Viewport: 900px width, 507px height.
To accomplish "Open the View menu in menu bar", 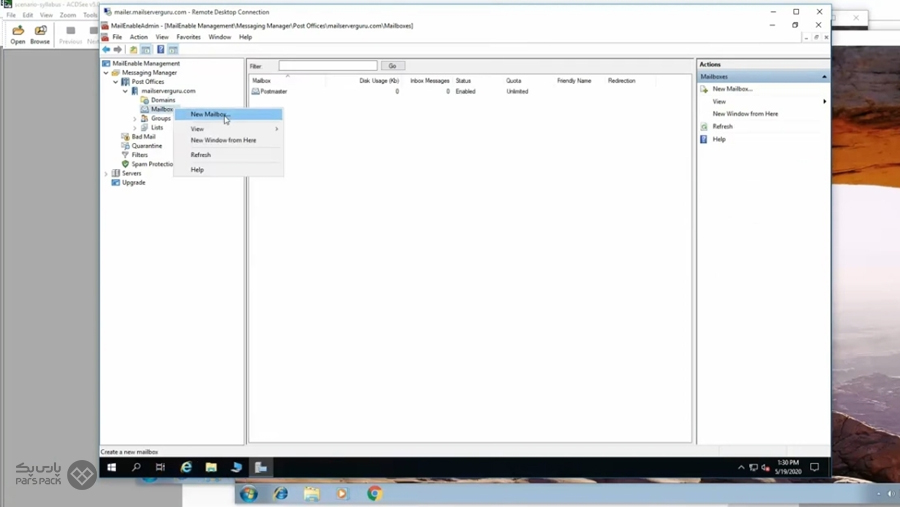I will click(162, 37).
